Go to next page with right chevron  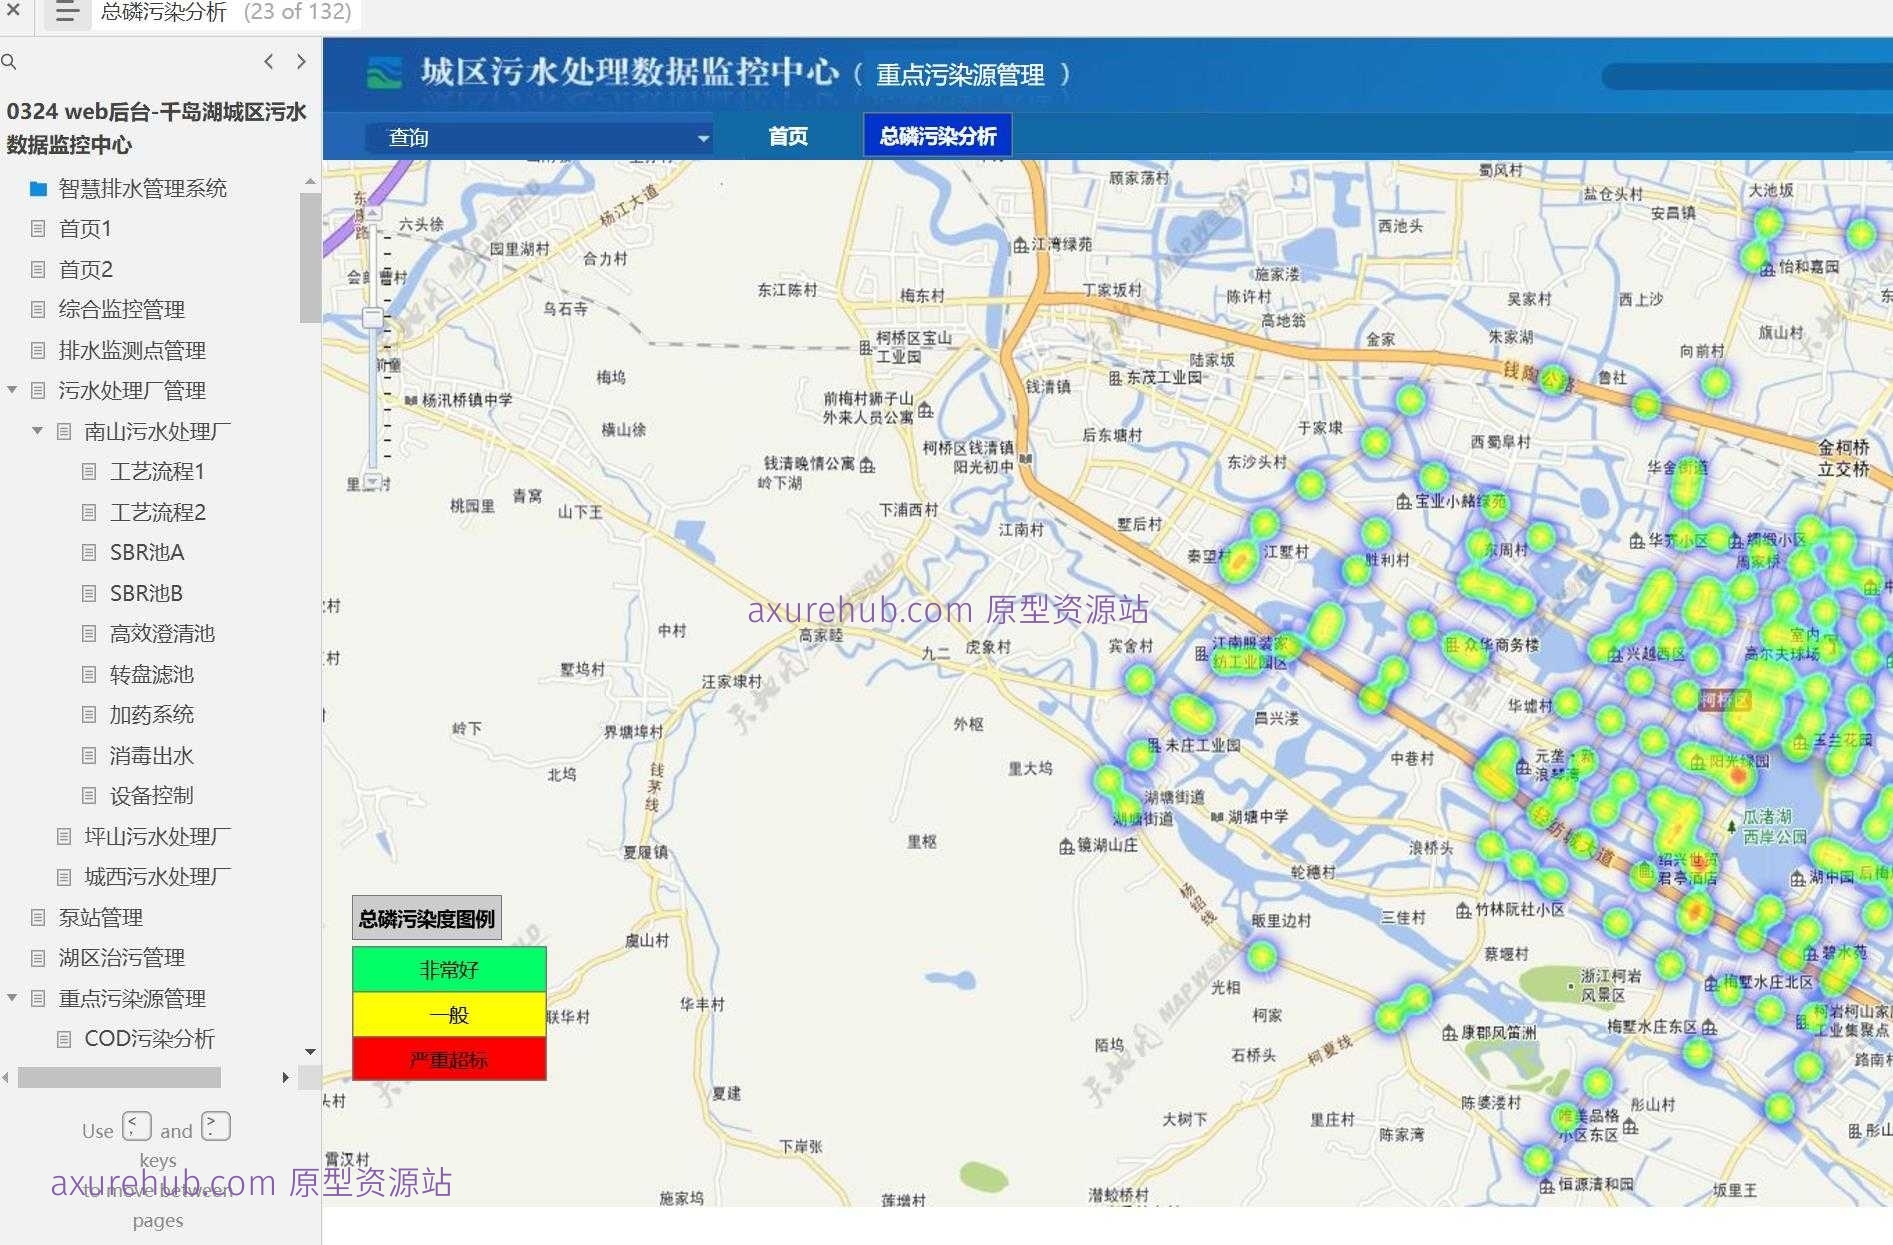301,61
